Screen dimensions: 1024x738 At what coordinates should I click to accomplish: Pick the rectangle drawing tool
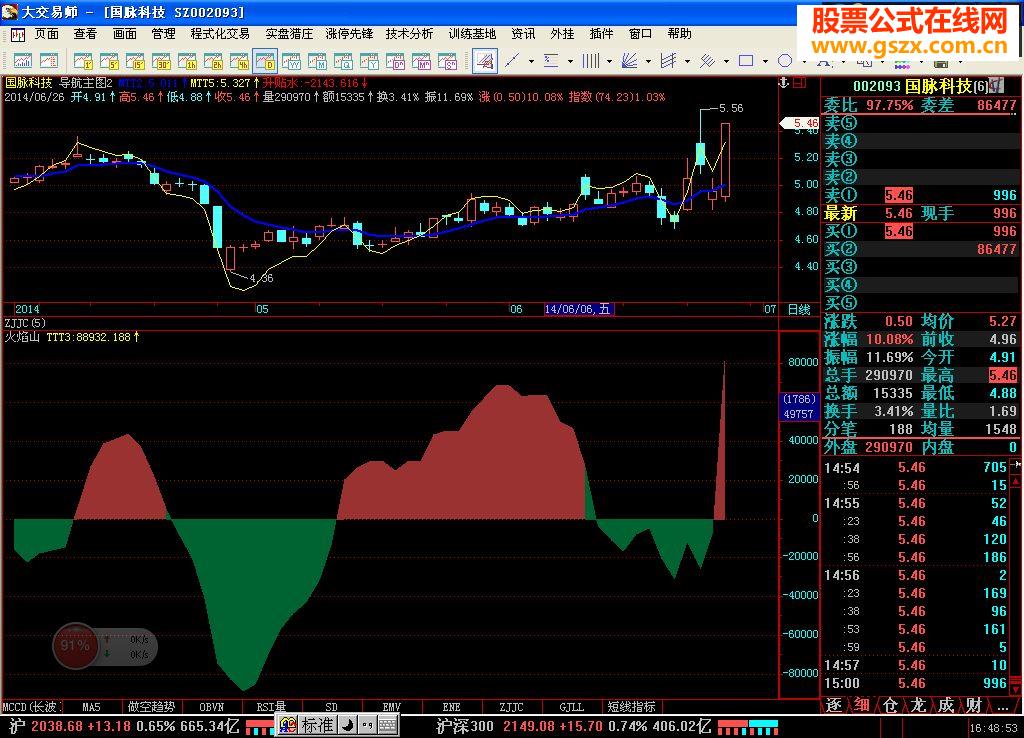(x=745, y=61)
